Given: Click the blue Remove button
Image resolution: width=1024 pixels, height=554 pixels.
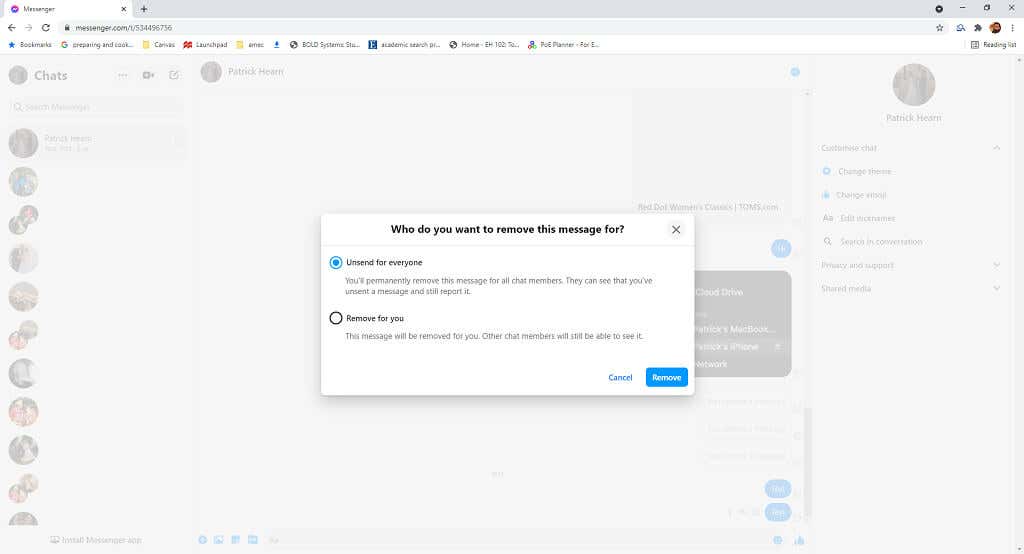Looking at the screenshot, I should pyautogui.click(x=666, y=377).
